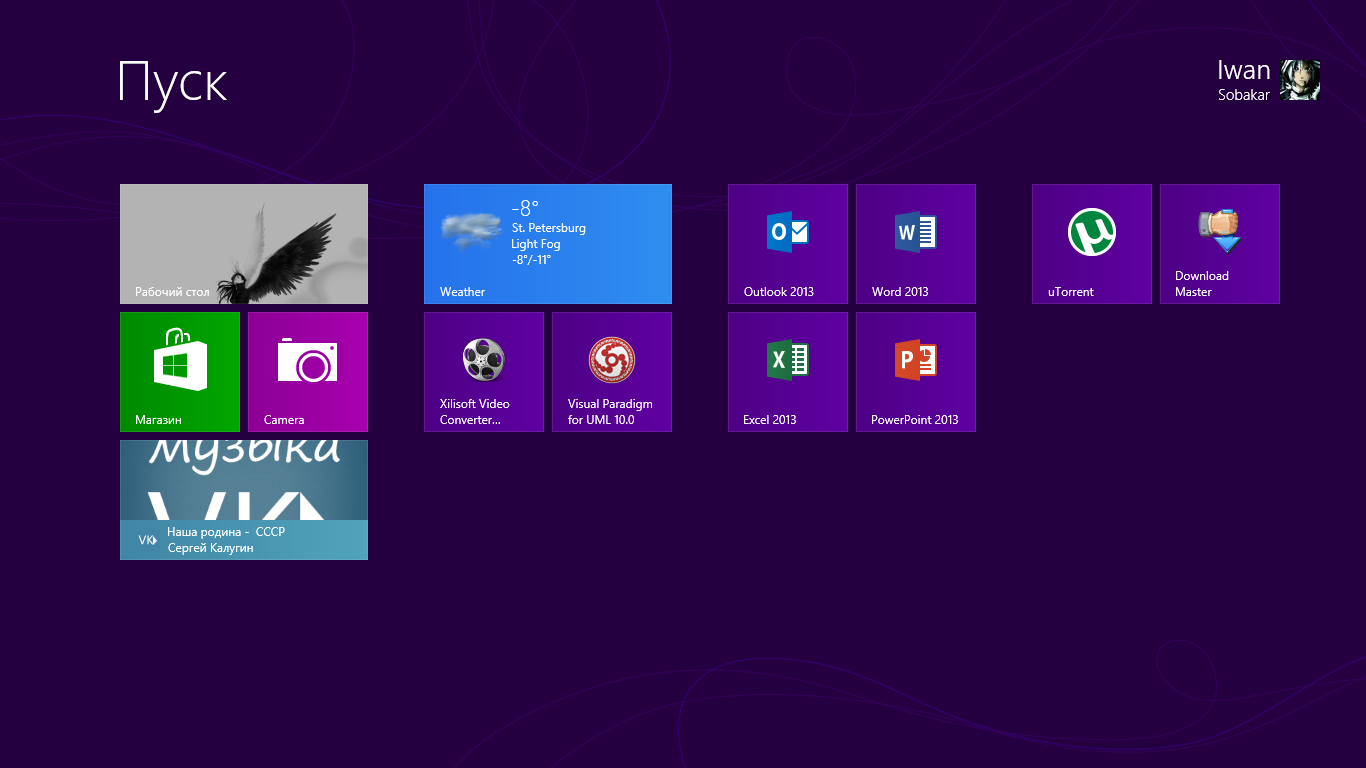Open the Weather tile for St. Petersburg

pyautogui.click(x=548, y=244)
